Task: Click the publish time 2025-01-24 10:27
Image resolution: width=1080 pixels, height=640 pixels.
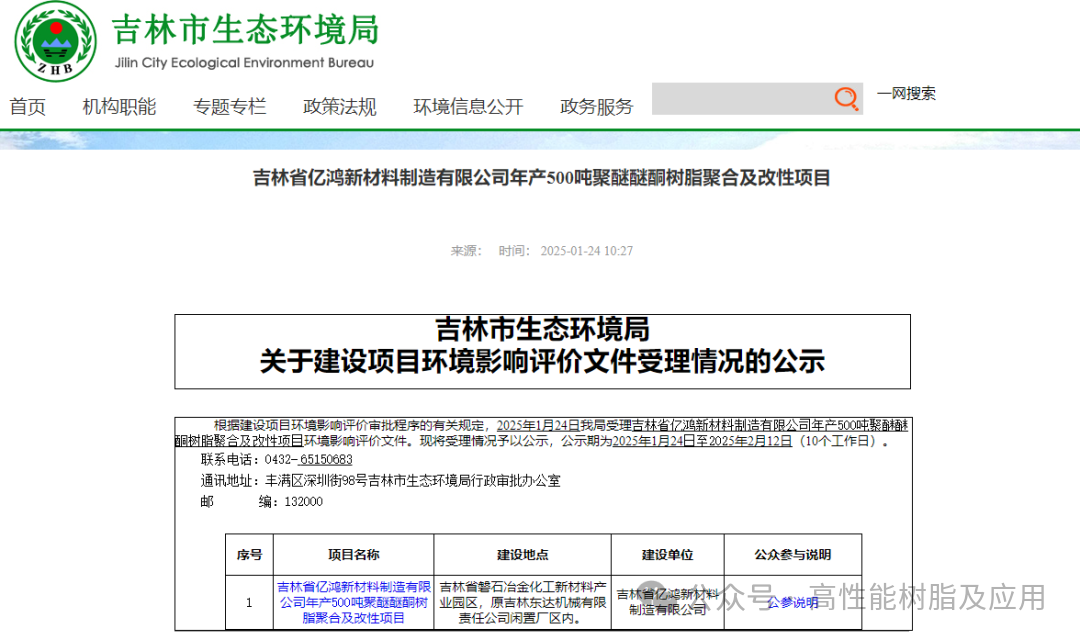Action: coord(586,251)
